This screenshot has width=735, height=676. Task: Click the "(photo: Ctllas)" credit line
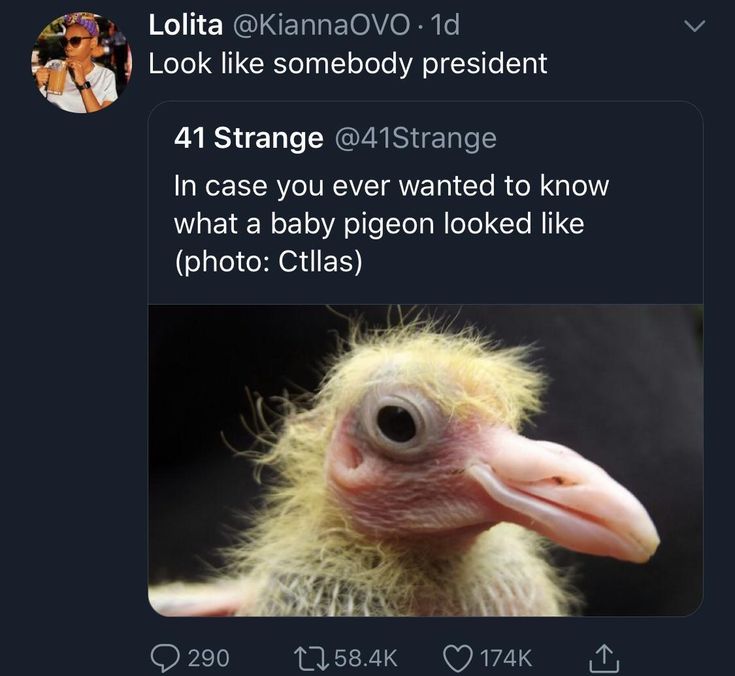click(268, 262)
